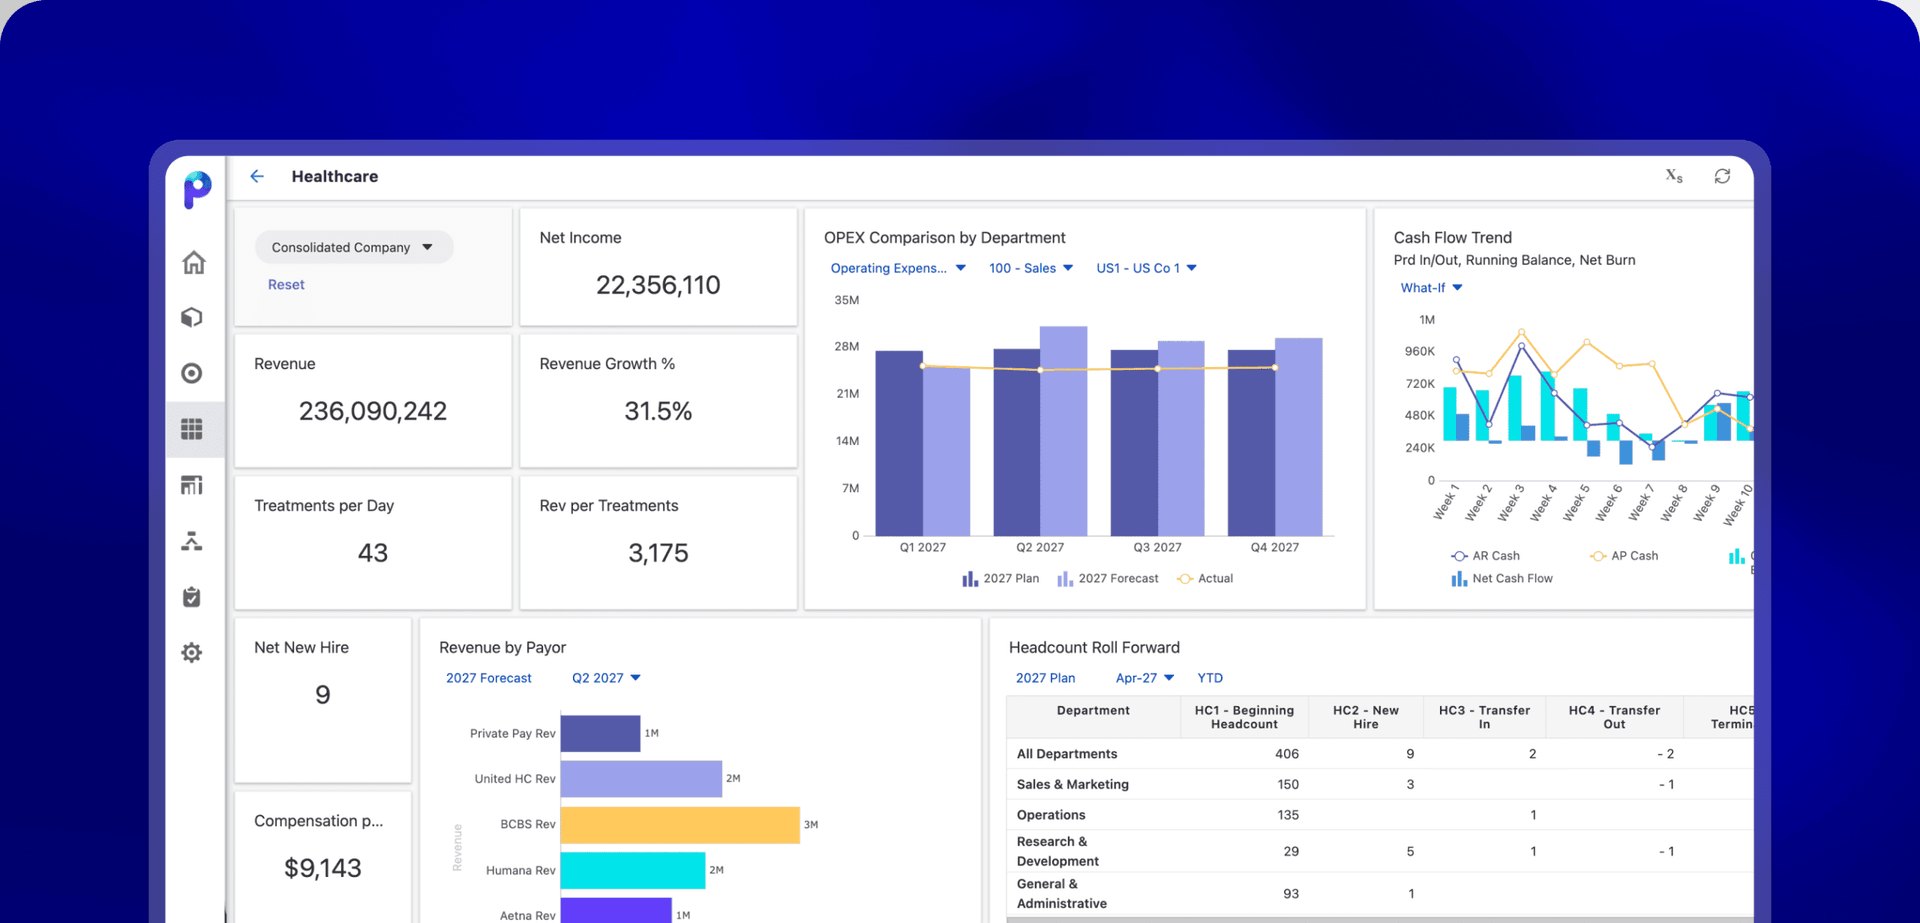This screenshot has width=1920, height=923.
Task: Click the Private Pay Rev bar
Action: click(600, 734)
